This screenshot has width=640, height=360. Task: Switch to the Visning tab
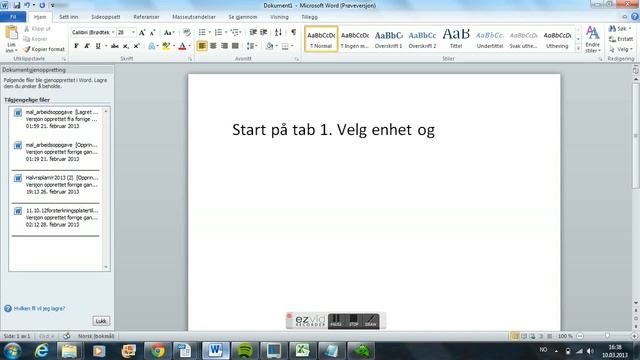(279, 17)
